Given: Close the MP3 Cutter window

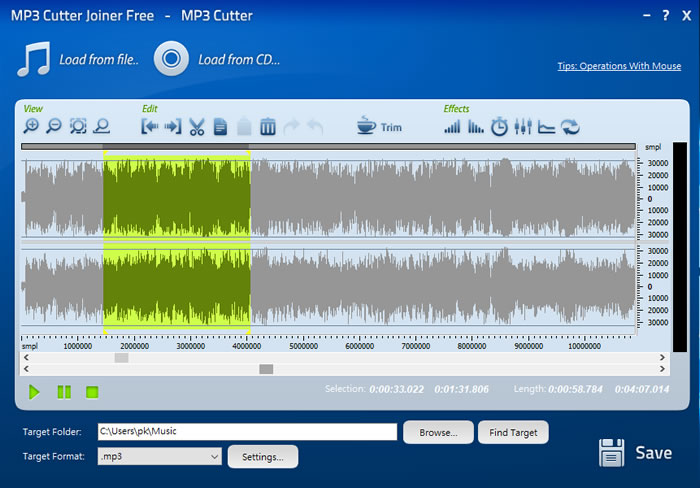Looking at the screenshot, I should point(687,16).
